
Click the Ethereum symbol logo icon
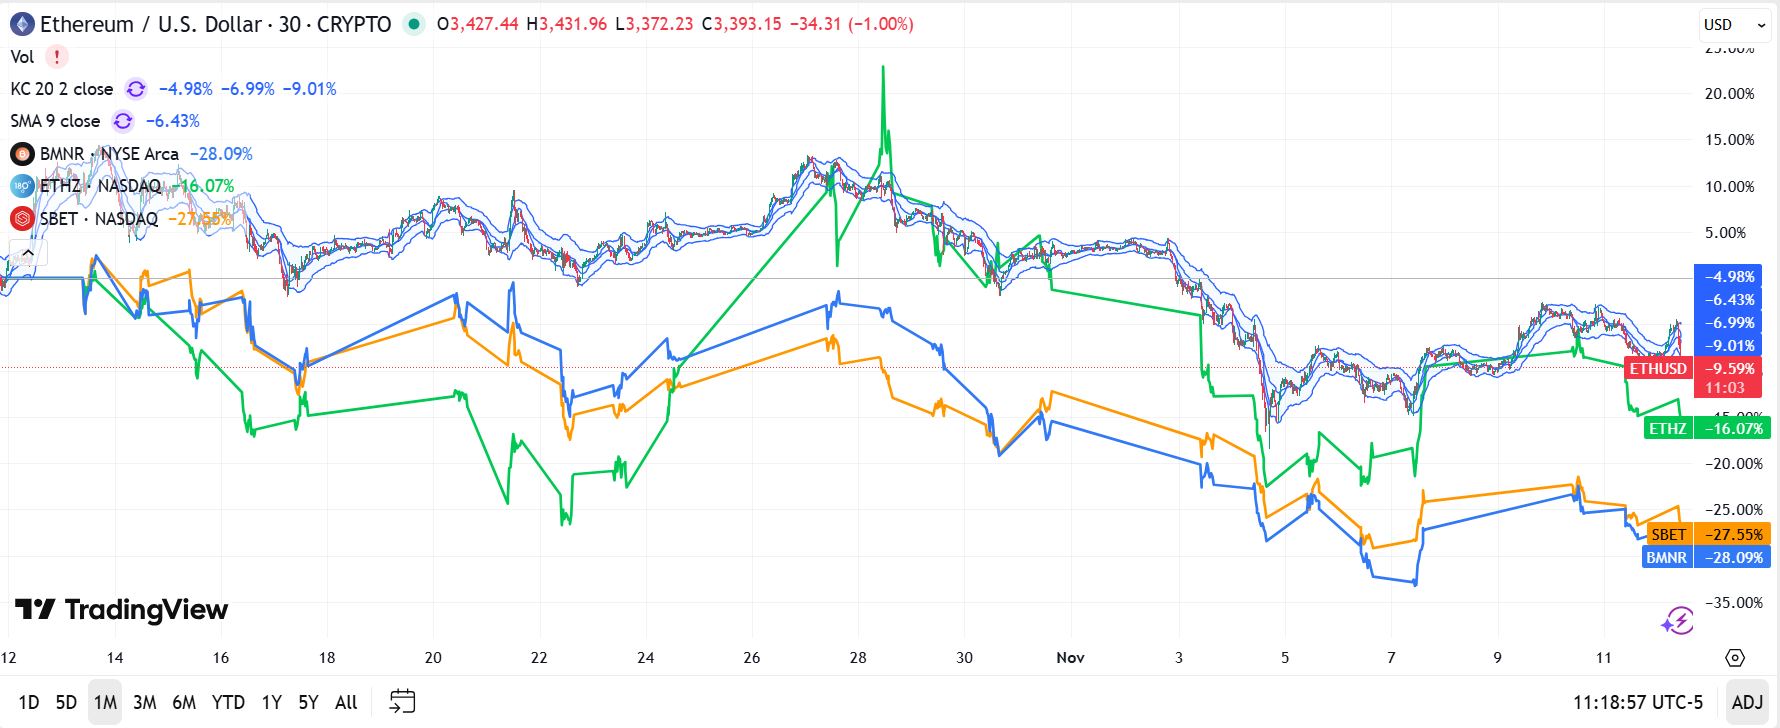22,24
